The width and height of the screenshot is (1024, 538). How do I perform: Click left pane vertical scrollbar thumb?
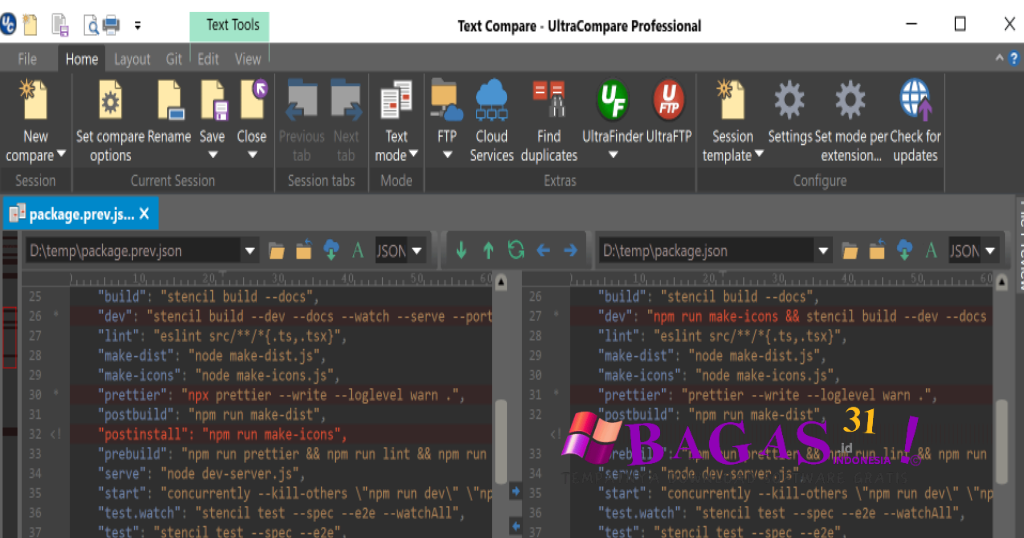[x=501, y=441]
